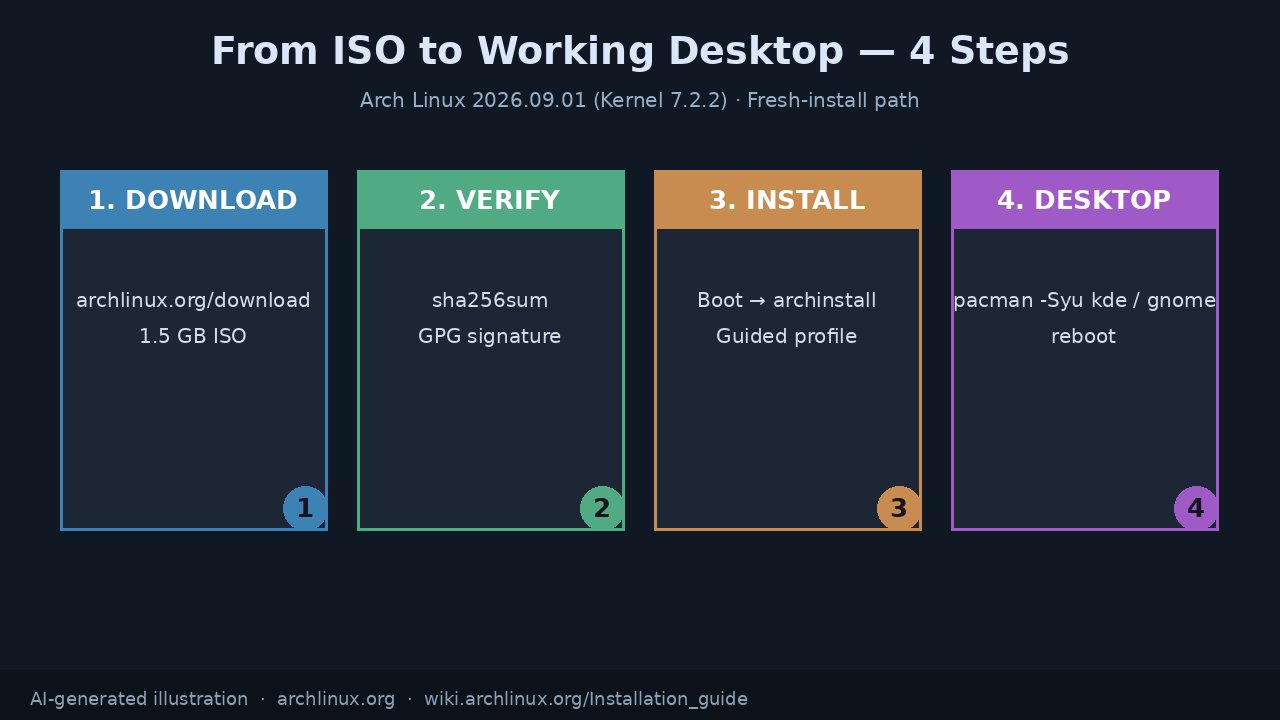Click the "Boot → archinstall" text
Screen dimensions: 1280x720
click(x=787, y=301)
